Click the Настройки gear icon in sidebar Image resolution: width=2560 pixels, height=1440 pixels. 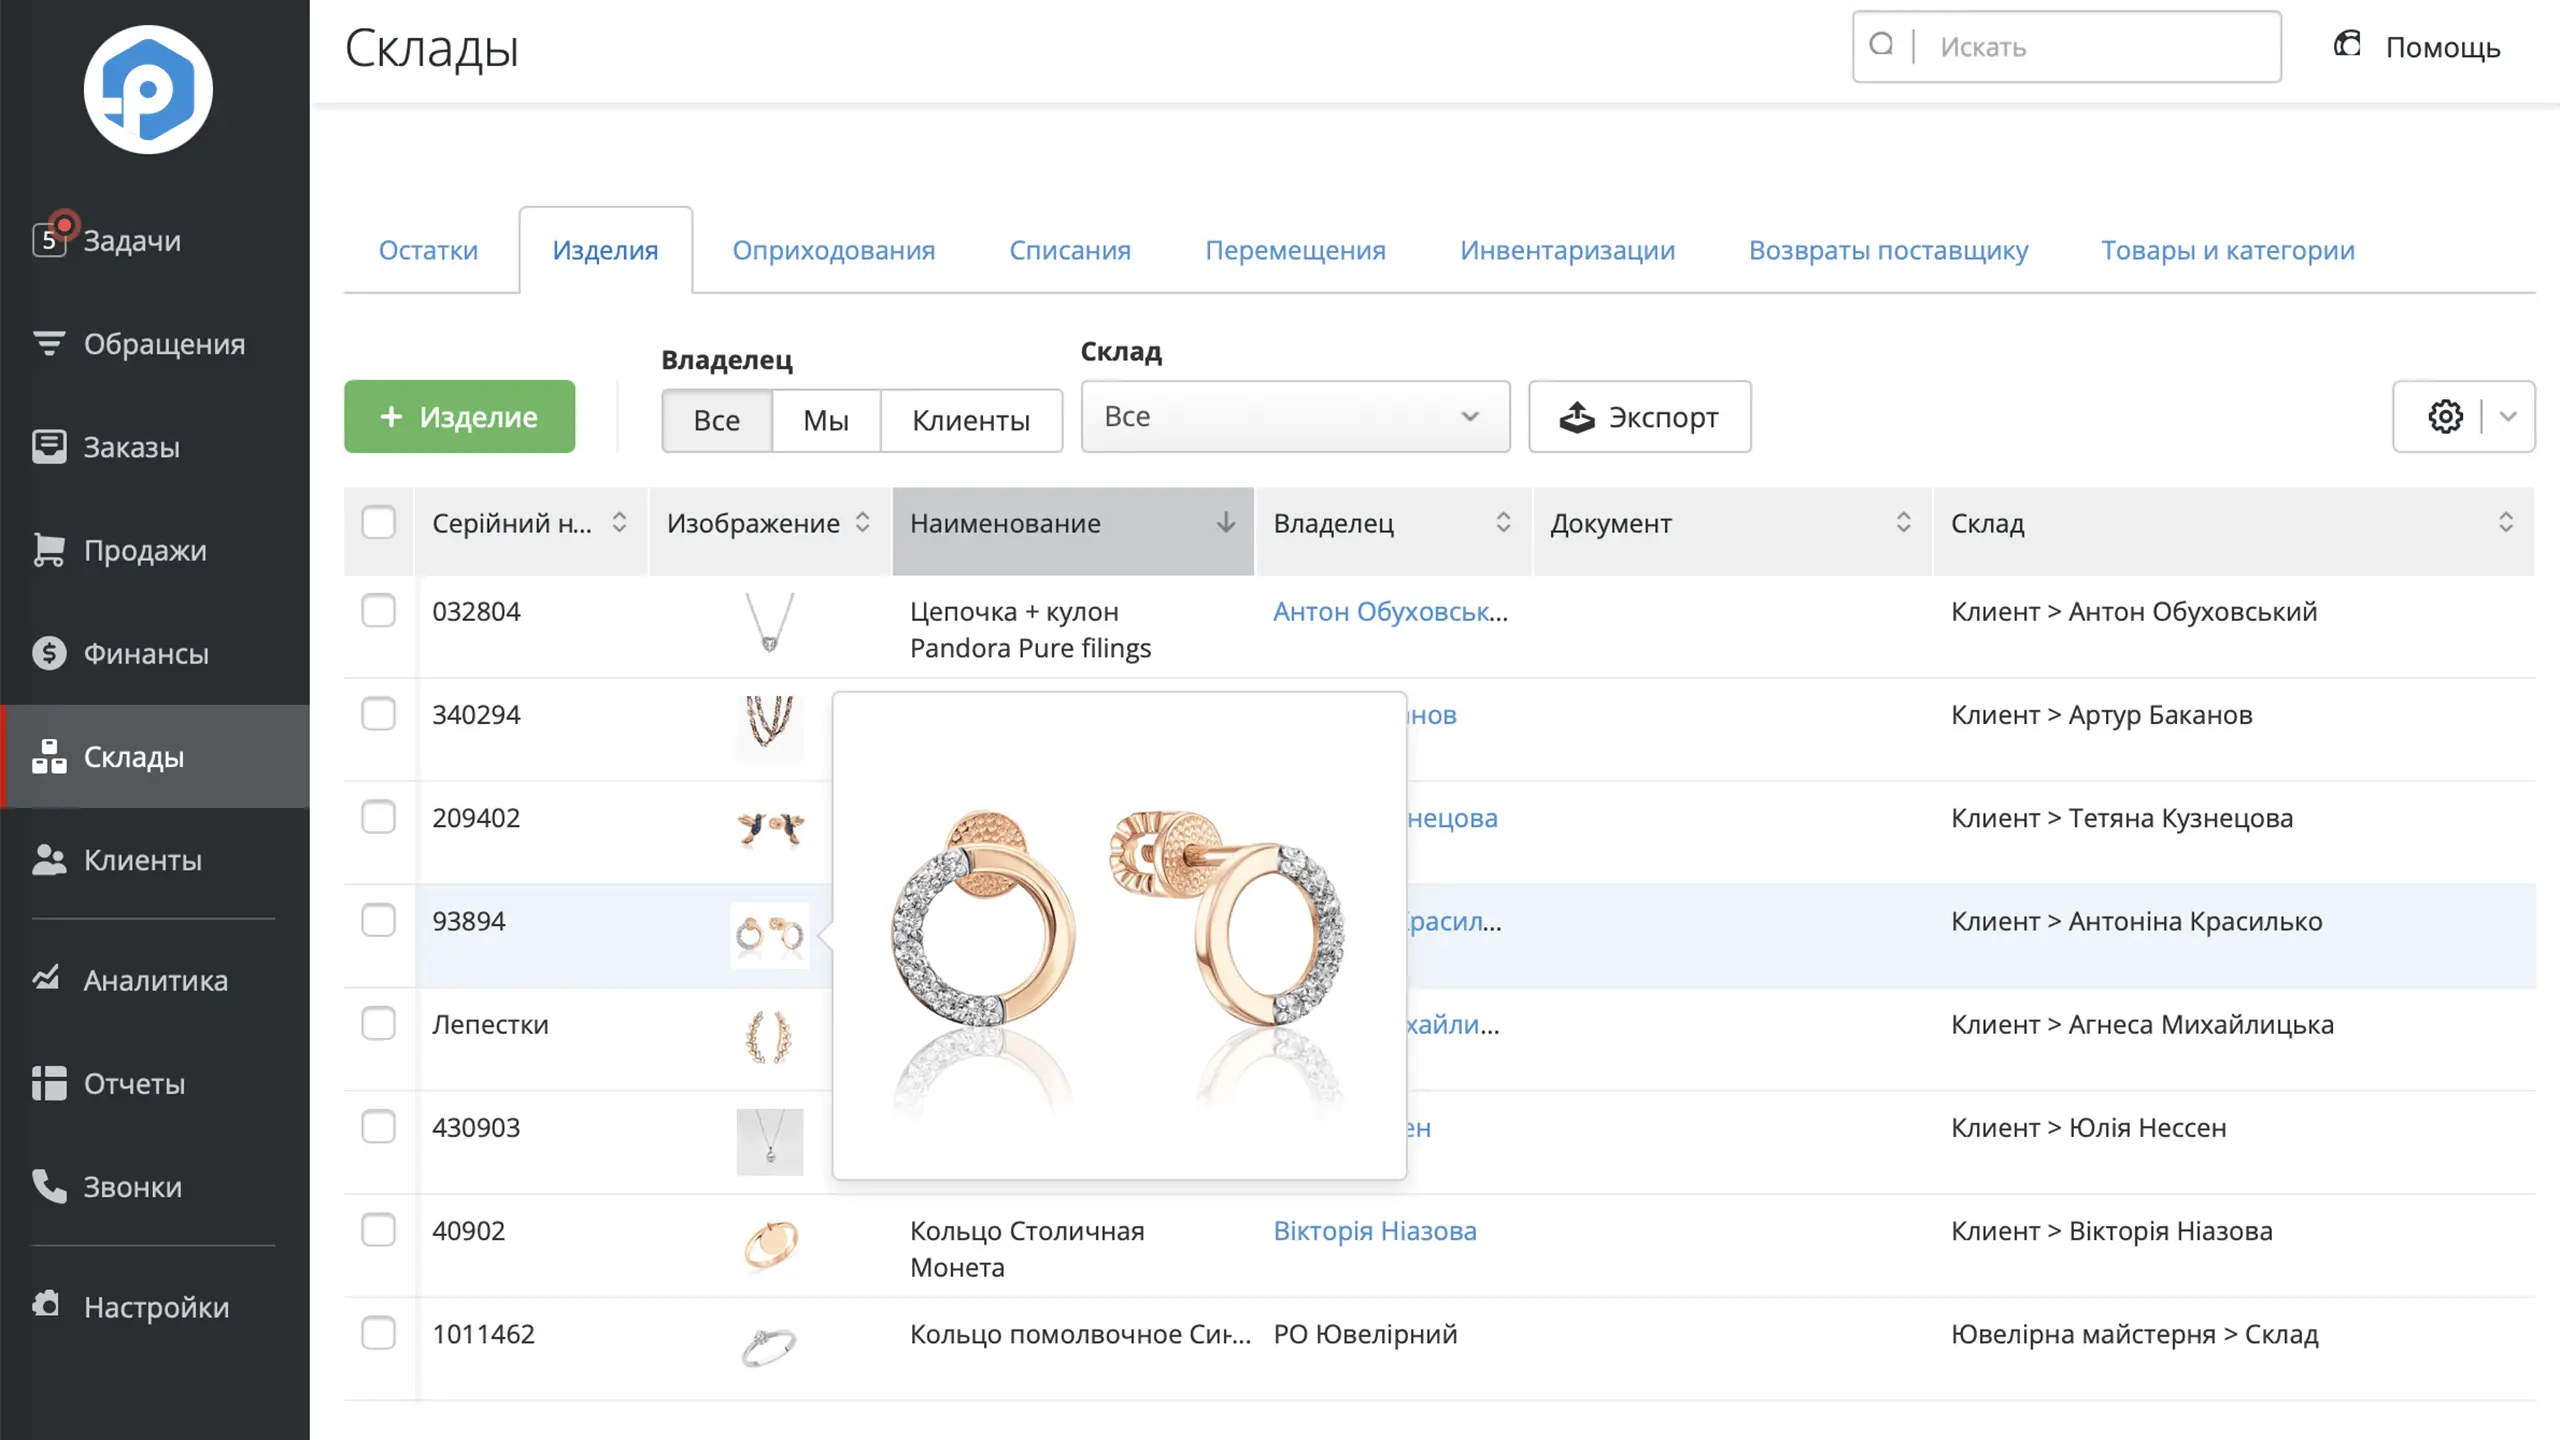point(46,1304)
